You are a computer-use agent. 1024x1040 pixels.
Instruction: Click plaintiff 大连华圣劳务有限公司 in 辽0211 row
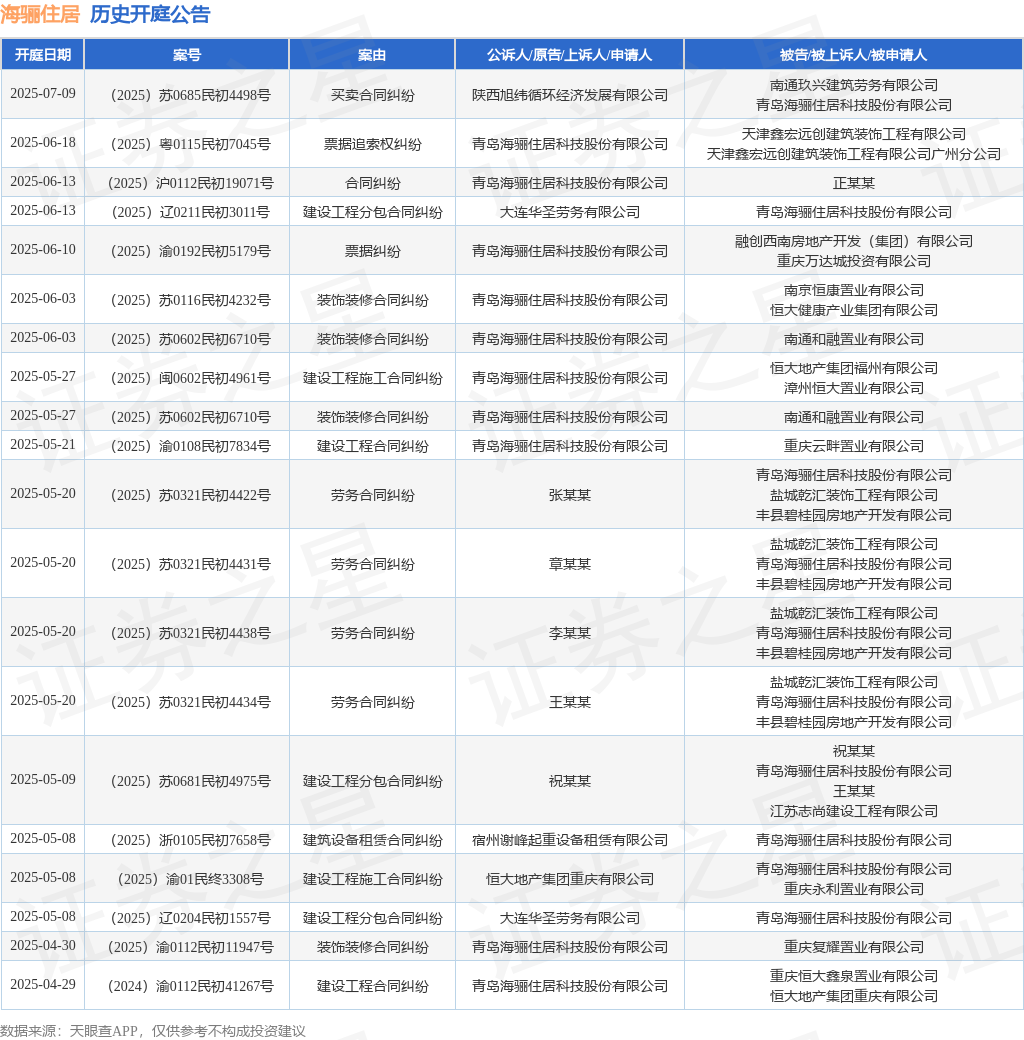tap(569, 212)
